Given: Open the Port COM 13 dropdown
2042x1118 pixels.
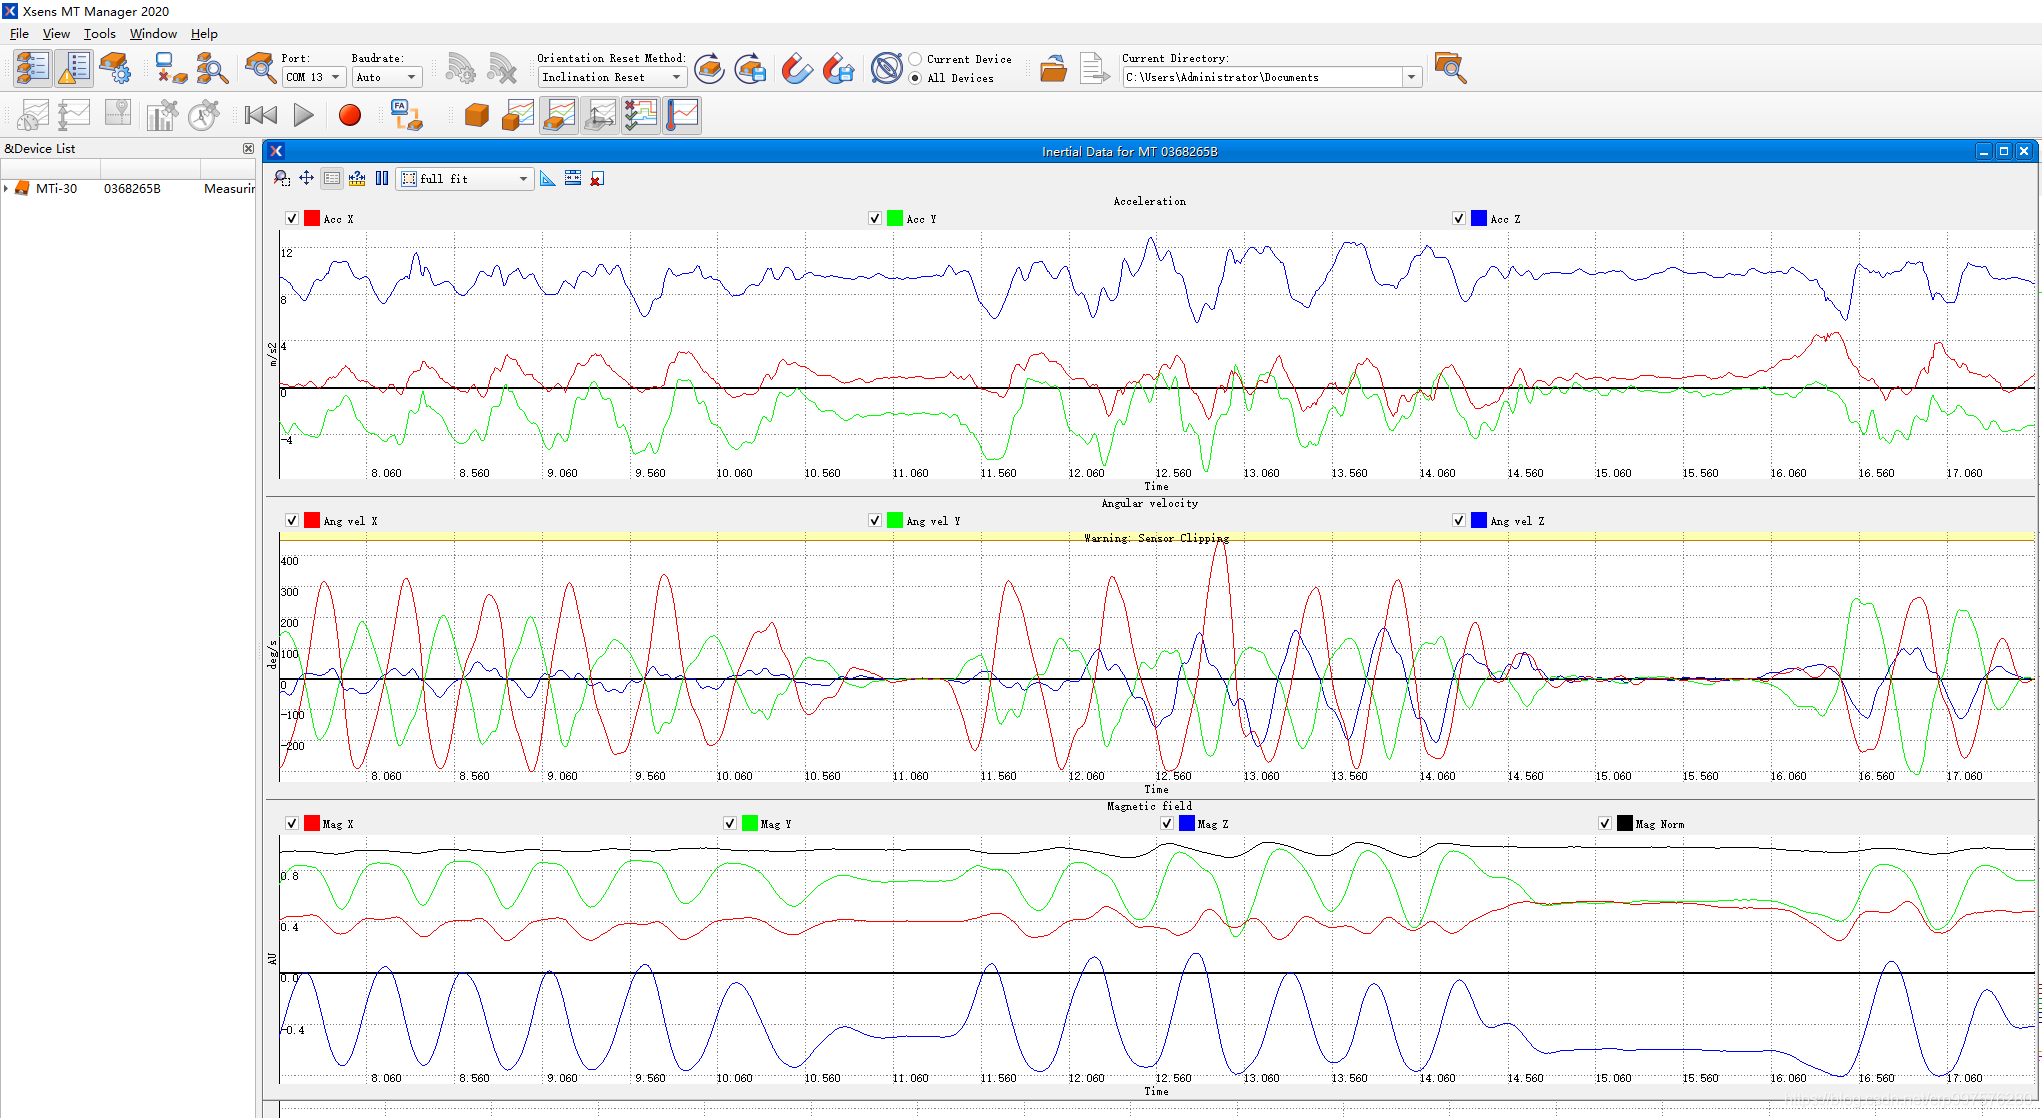Looking at the screenshot, I should pos(313,77).
